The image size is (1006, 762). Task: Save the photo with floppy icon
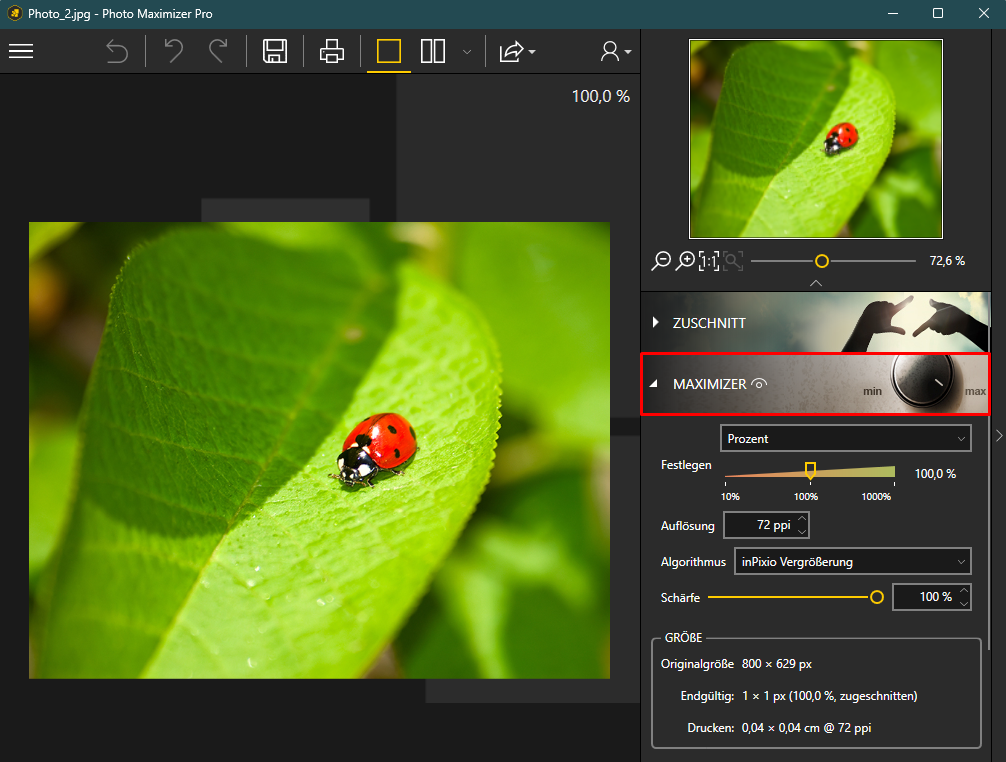tap(275, 51)
